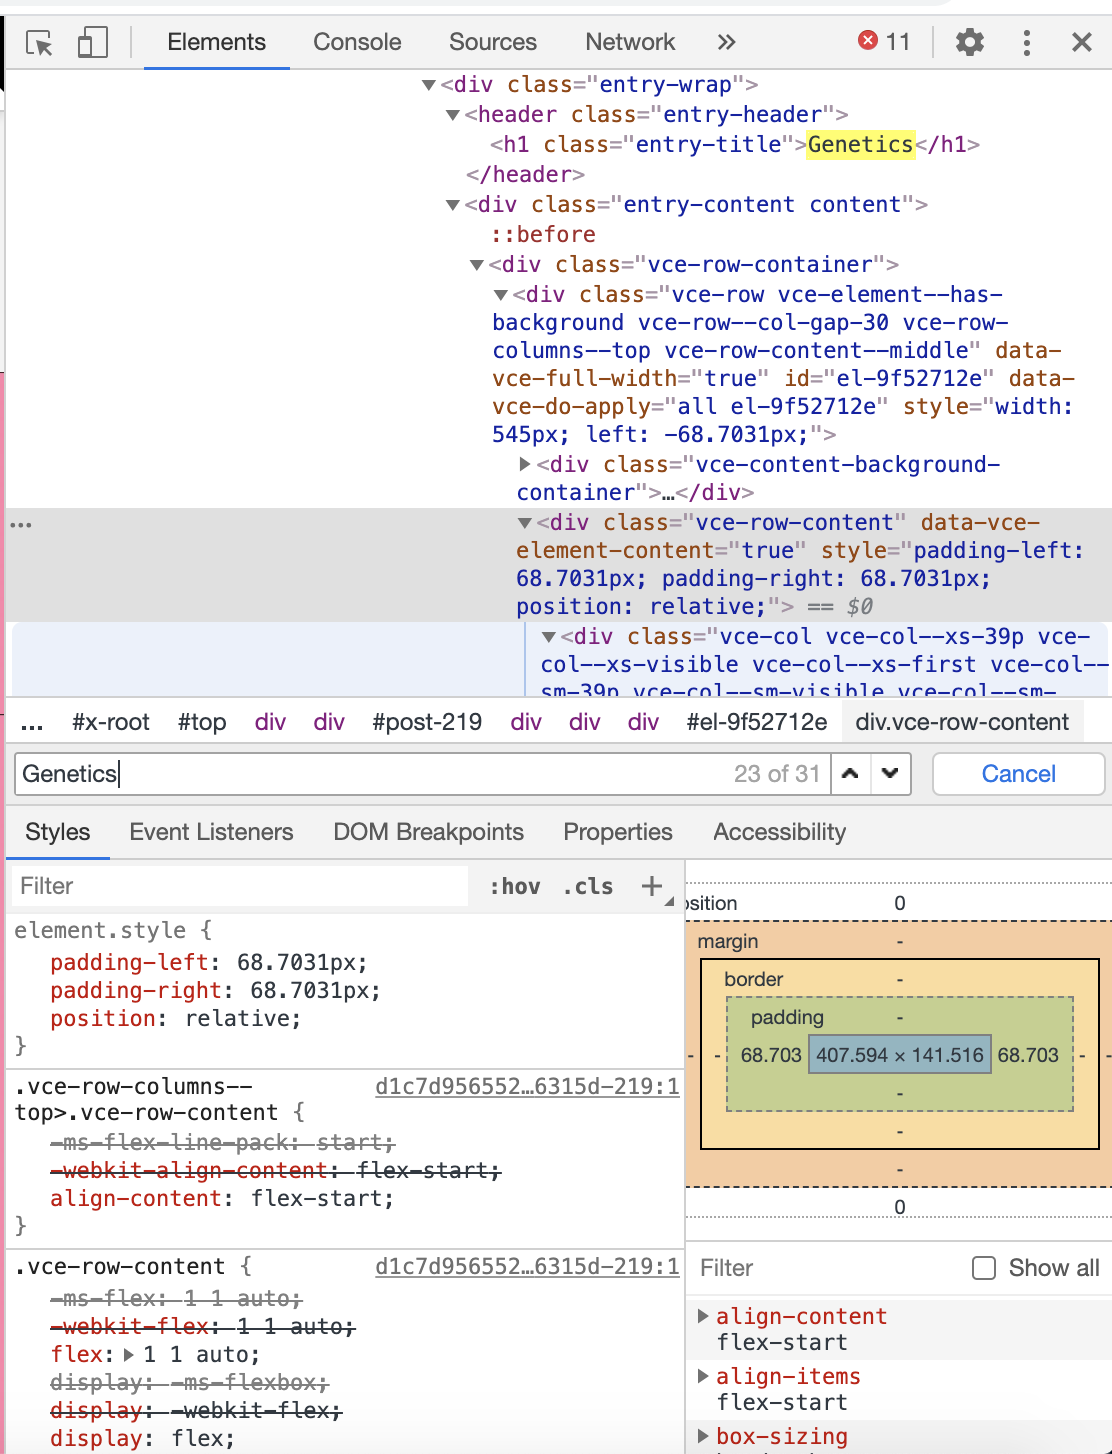Open the Event Listeners tab

211,832
